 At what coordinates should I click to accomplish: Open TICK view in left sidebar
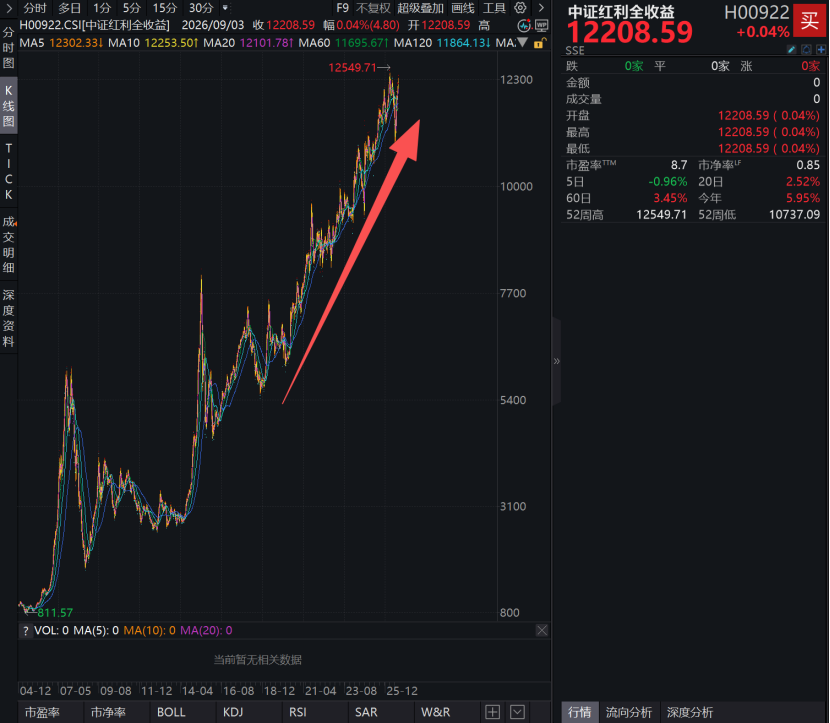pyautogui.click(x=8, y=171)
